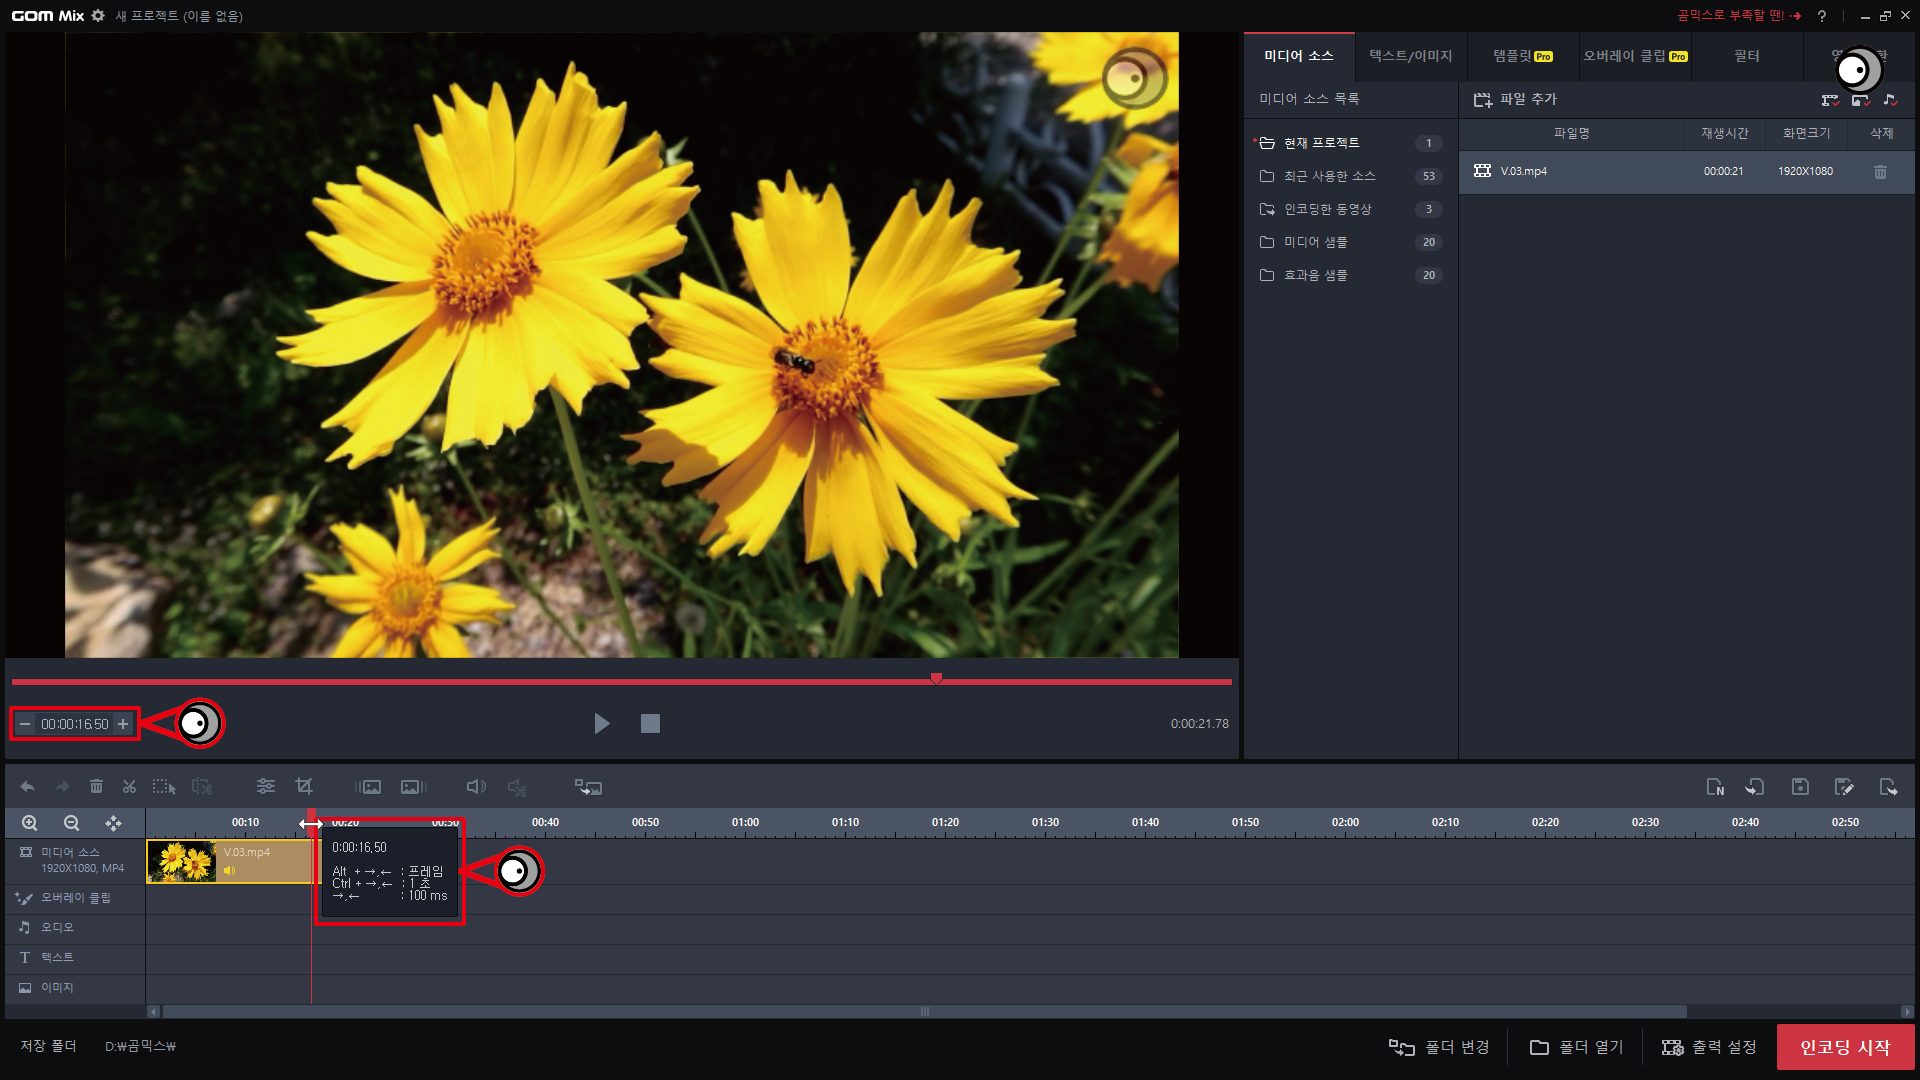Click the timeline zoom-out magnifier
Screen dimensions: 1920x1080
tap(71, 823)
